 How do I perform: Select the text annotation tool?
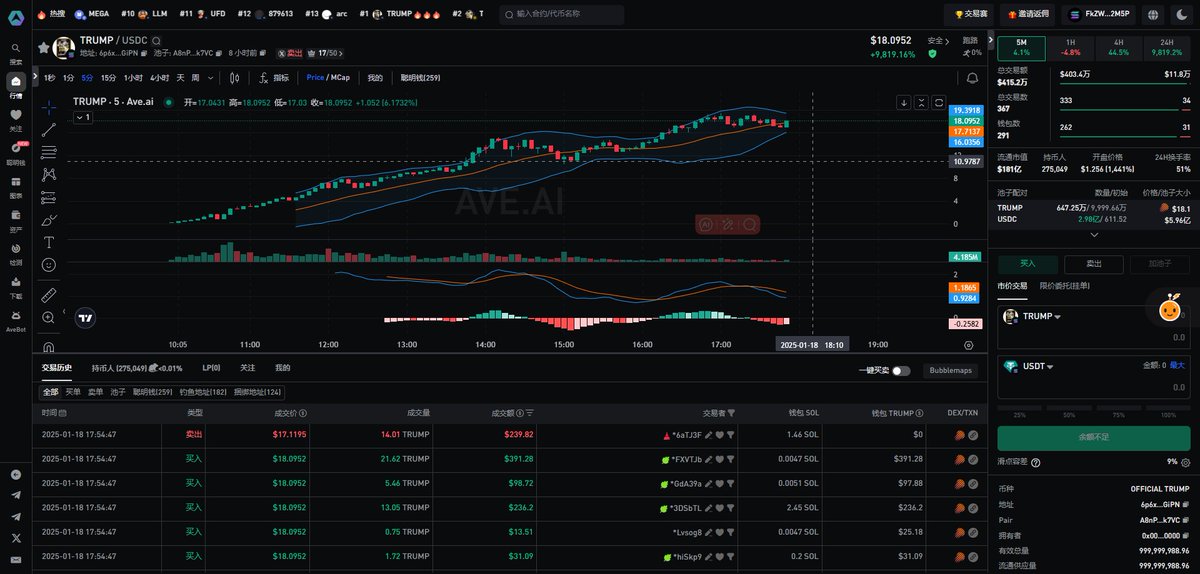click(x=48, y=243)
